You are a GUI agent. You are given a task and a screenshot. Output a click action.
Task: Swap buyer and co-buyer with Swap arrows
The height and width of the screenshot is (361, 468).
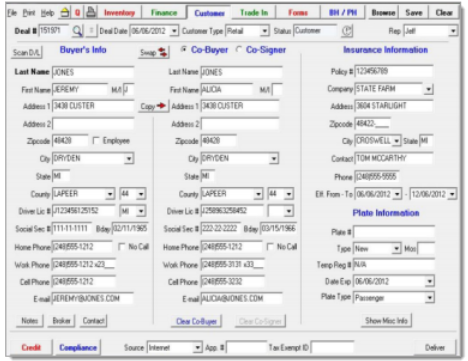[154, 52]
